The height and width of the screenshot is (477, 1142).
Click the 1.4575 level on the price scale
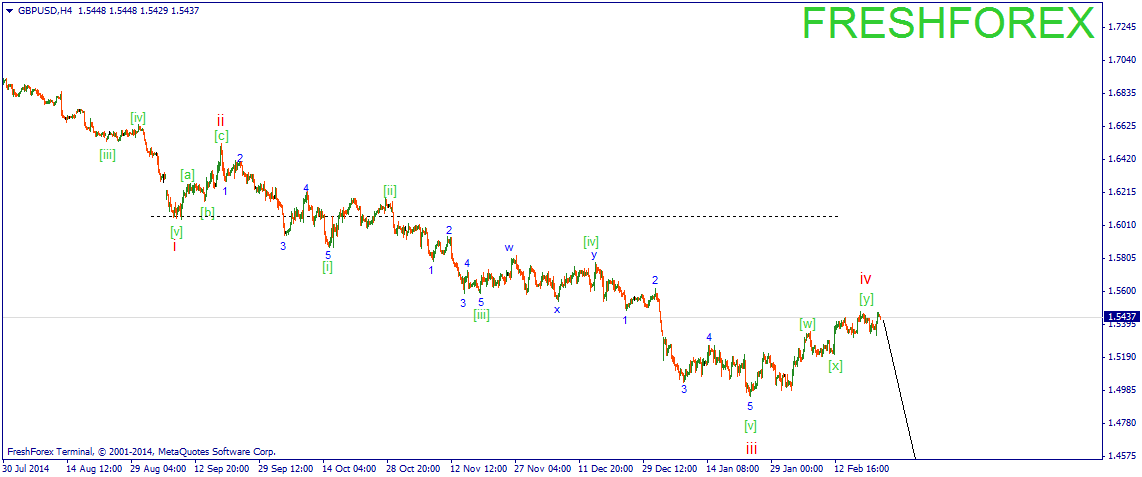pos(1121,456)
